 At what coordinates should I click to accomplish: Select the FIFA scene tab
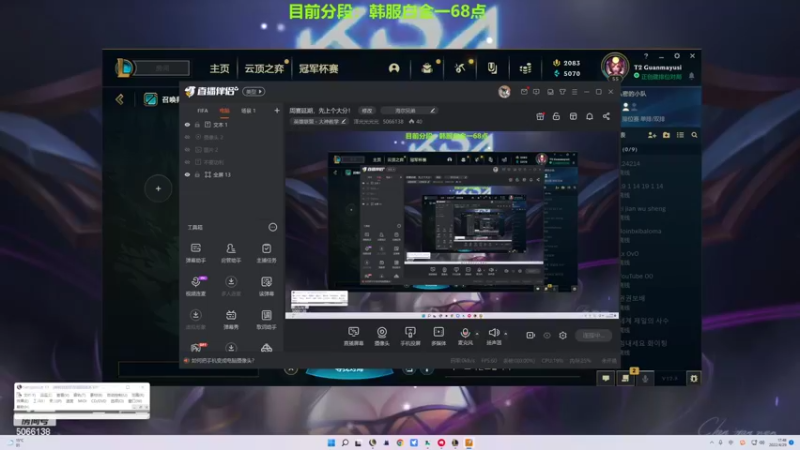[203, 111]
